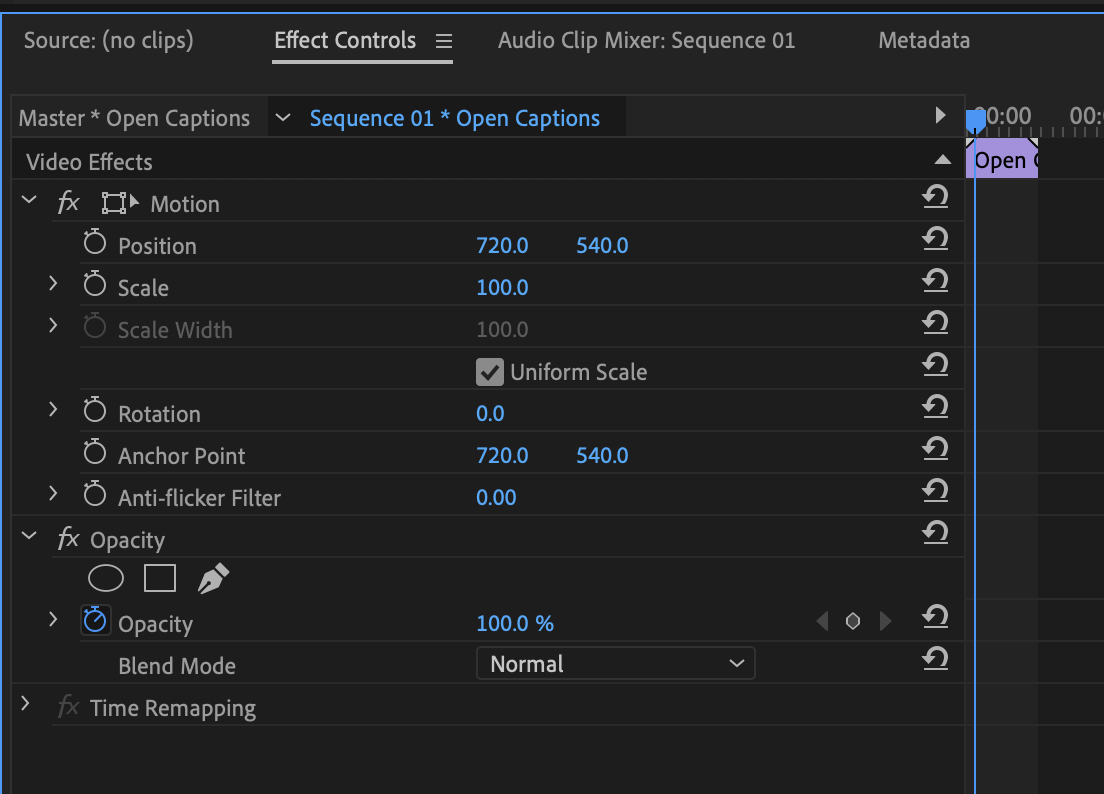Open the Blend Mode dropdown

coord(615,664)
